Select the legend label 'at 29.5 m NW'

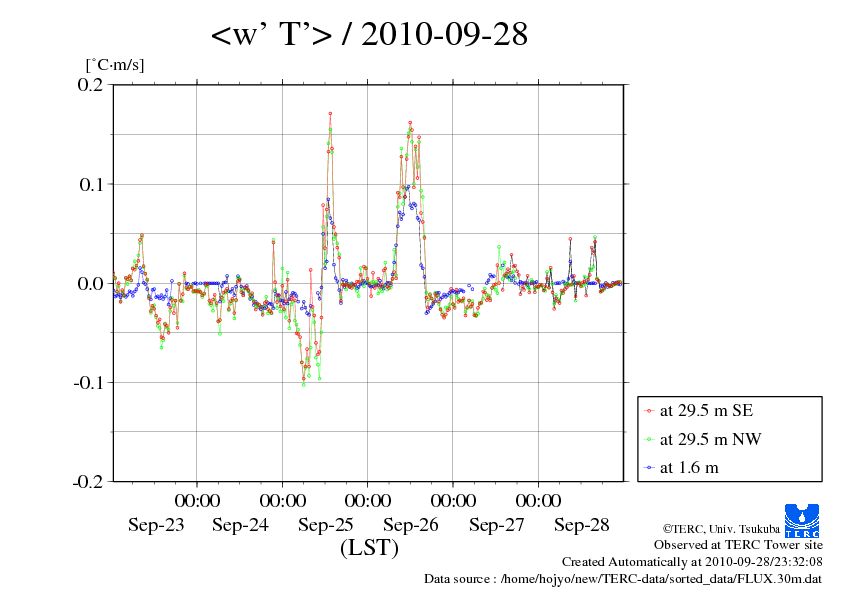click(x=710, y=439)
